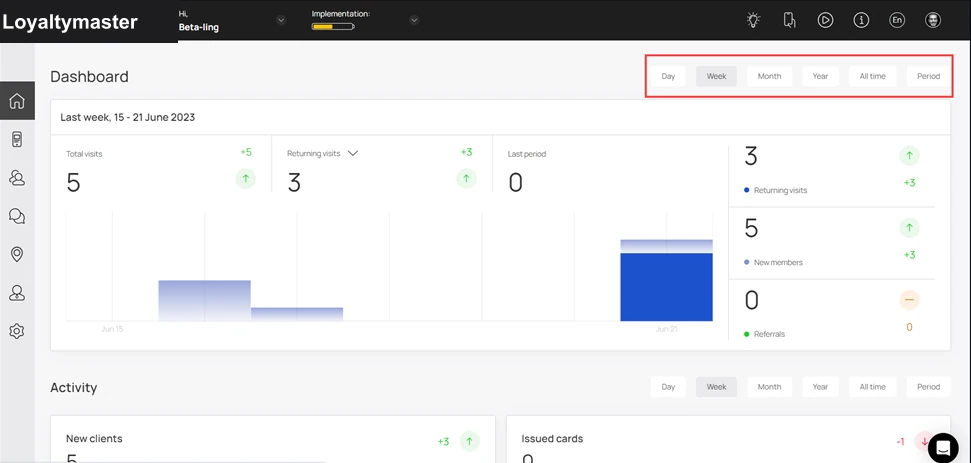Open the chat support bubble widget
The height and width of the screenshot is (463, 971).
tap(943, 447)
